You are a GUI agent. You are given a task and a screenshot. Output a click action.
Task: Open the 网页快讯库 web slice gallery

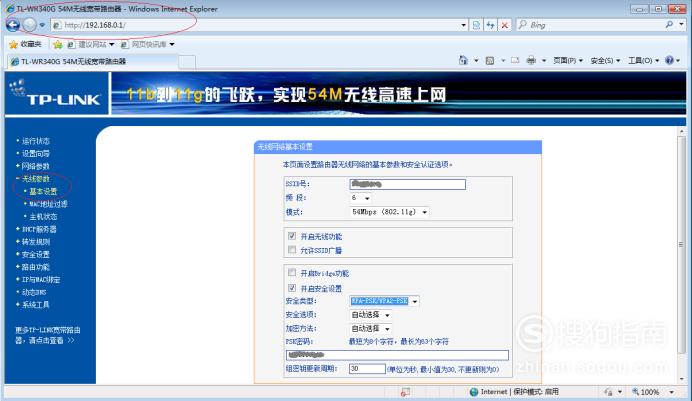[148, 45]
